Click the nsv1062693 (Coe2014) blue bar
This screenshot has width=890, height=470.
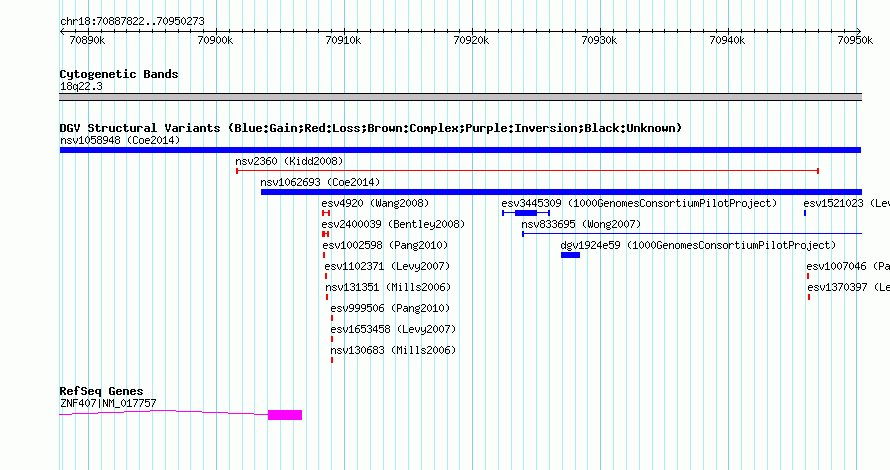click(561, 192)
